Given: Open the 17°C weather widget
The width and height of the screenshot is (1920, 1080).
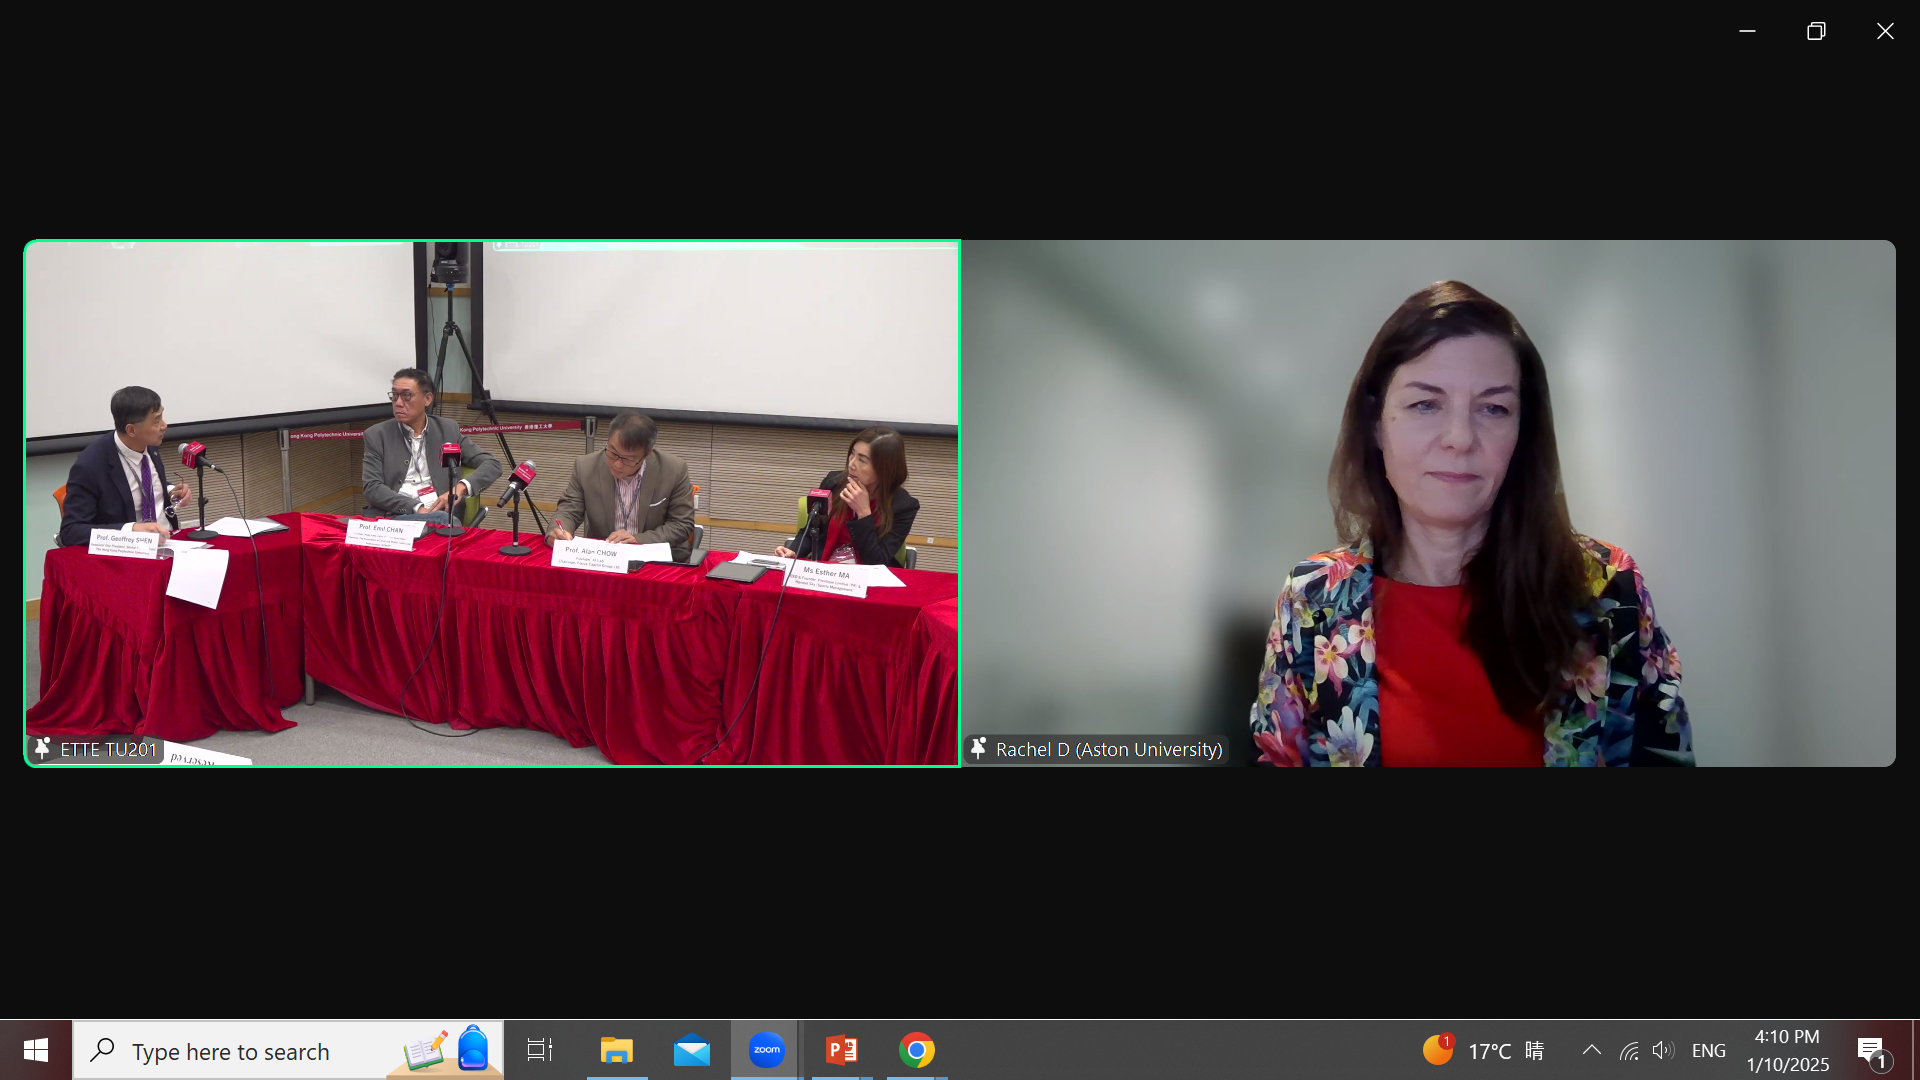Looking at the screenshot, I should coord(1484,1050).
